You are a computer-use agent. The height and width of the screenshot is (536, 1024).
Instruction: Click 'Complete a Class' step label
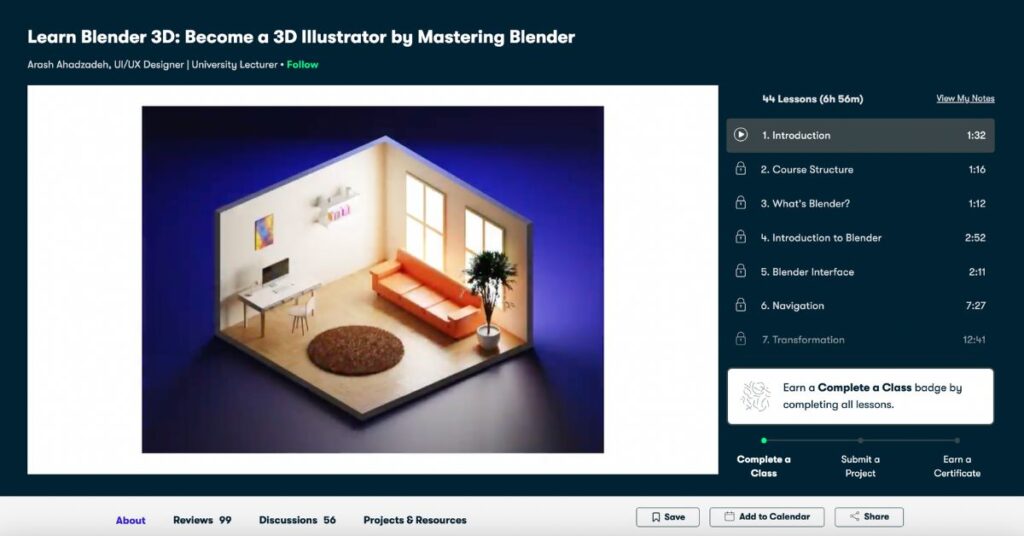click(763, 466)
